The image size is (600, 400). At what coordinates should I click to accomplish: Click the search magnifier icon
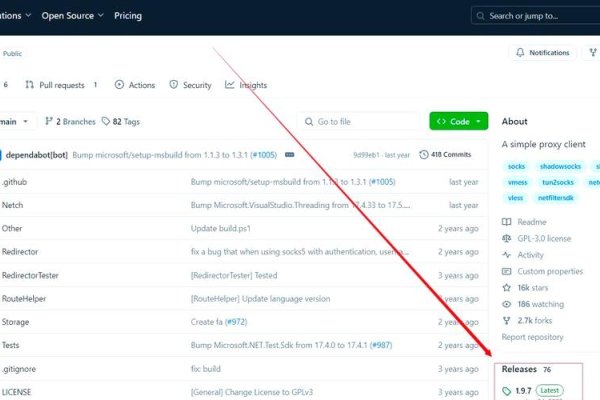tap(481, 16)
